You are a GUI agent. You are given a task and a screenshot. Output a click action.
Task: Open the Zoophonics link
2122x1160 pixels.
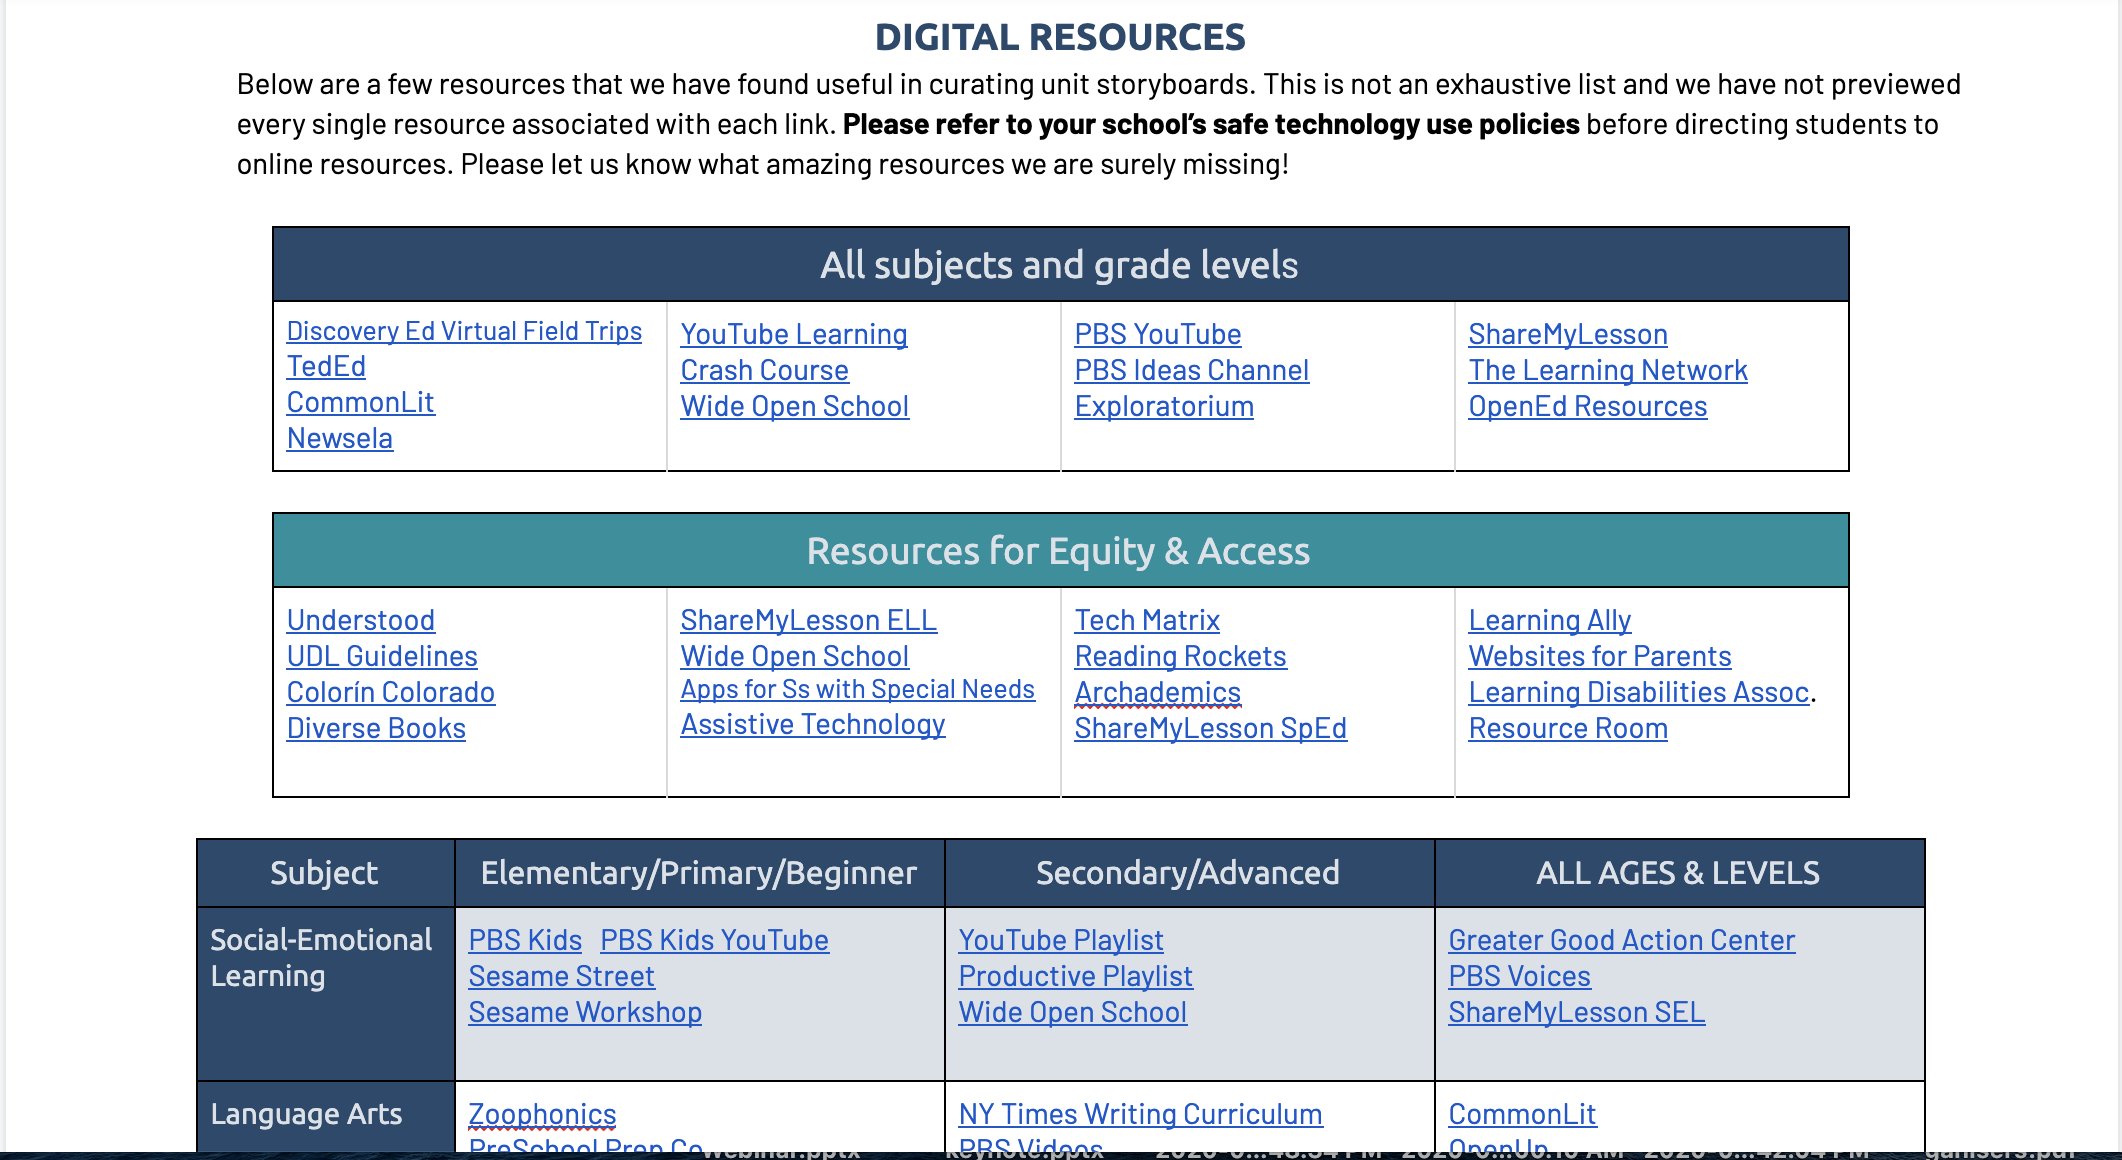coord(542,1114)
